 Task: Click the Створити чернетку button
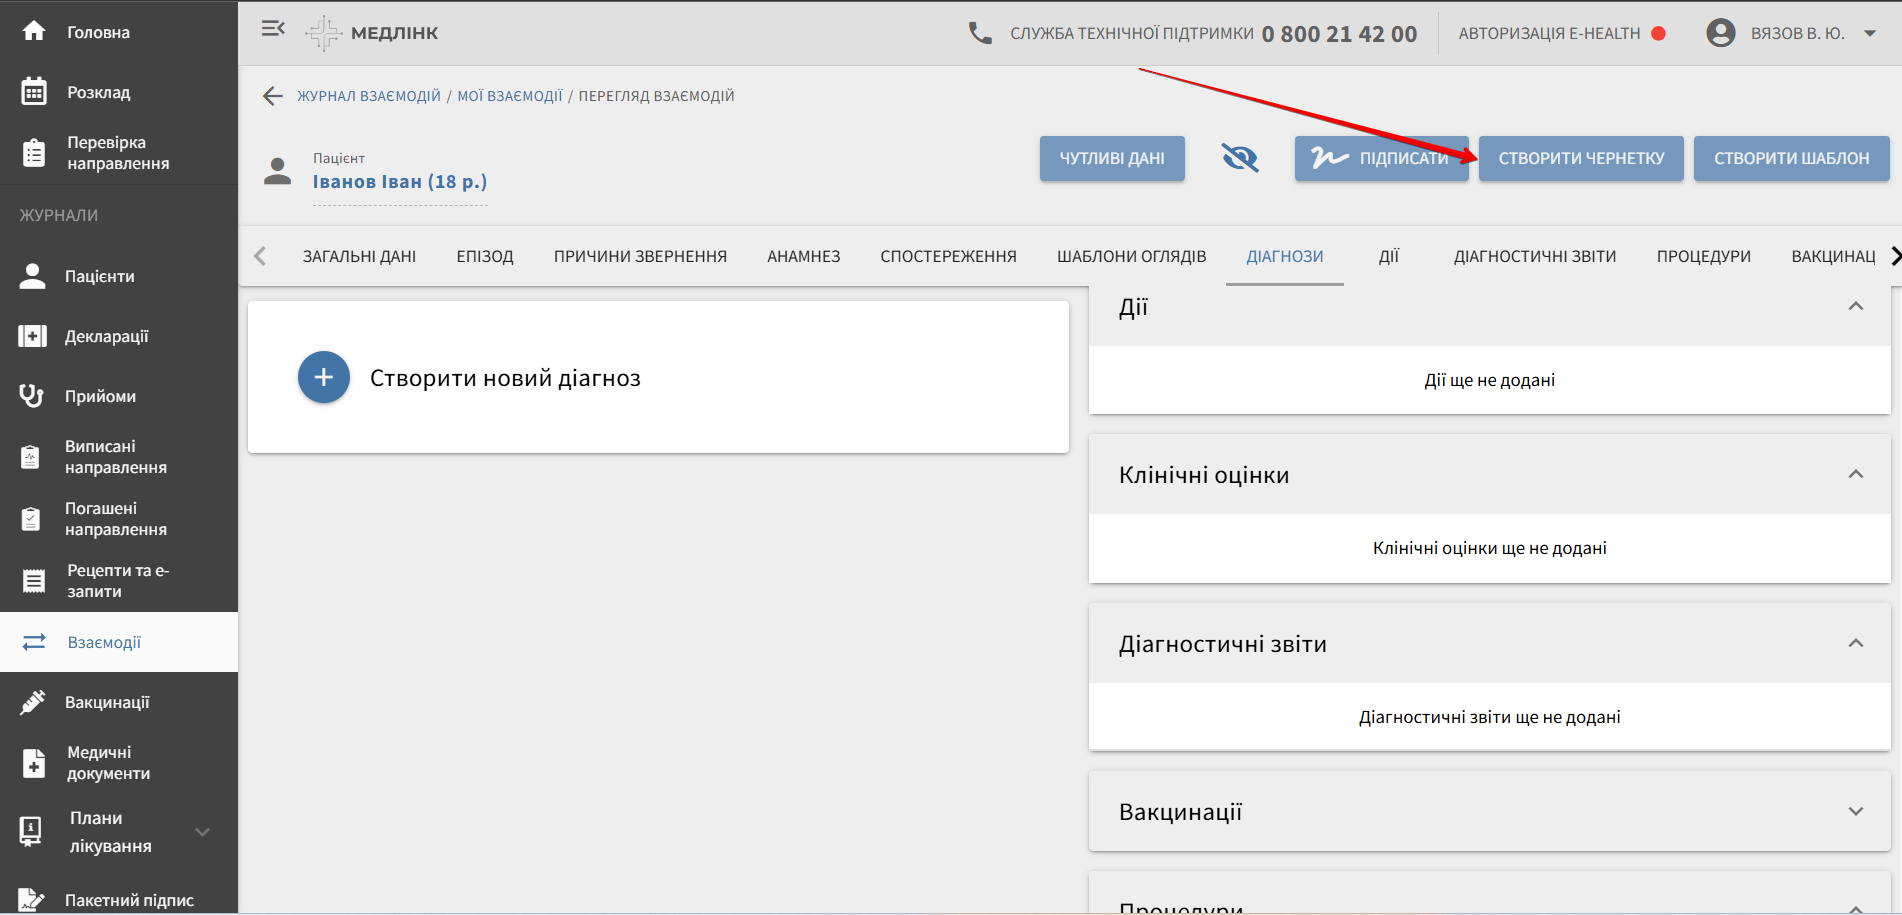tap(1581, 158)
